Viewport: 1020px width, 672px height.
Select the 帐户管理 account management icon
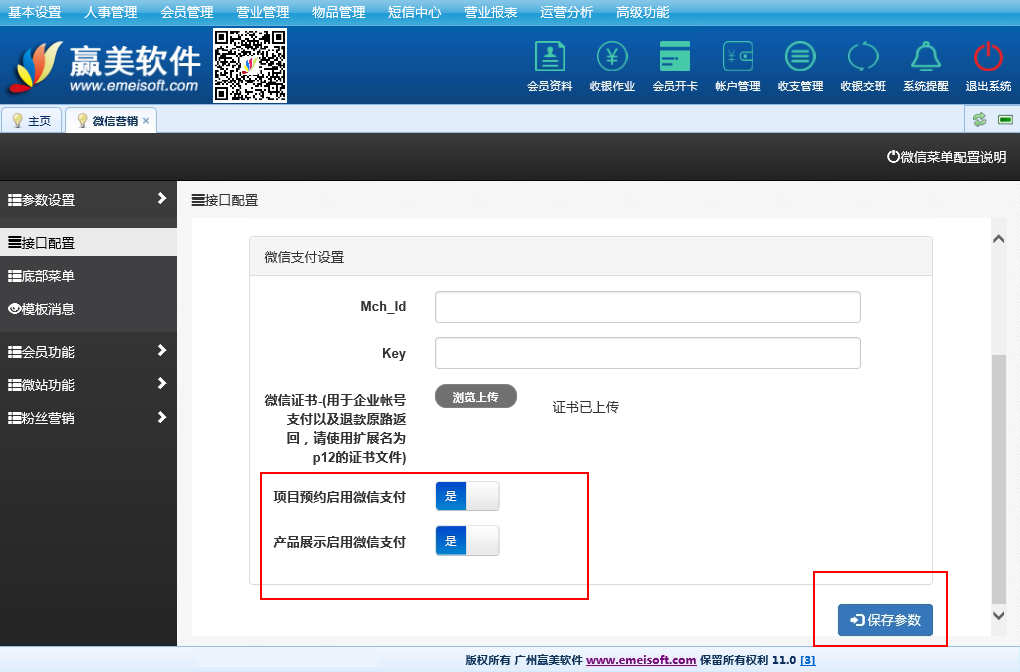point(738,66)
